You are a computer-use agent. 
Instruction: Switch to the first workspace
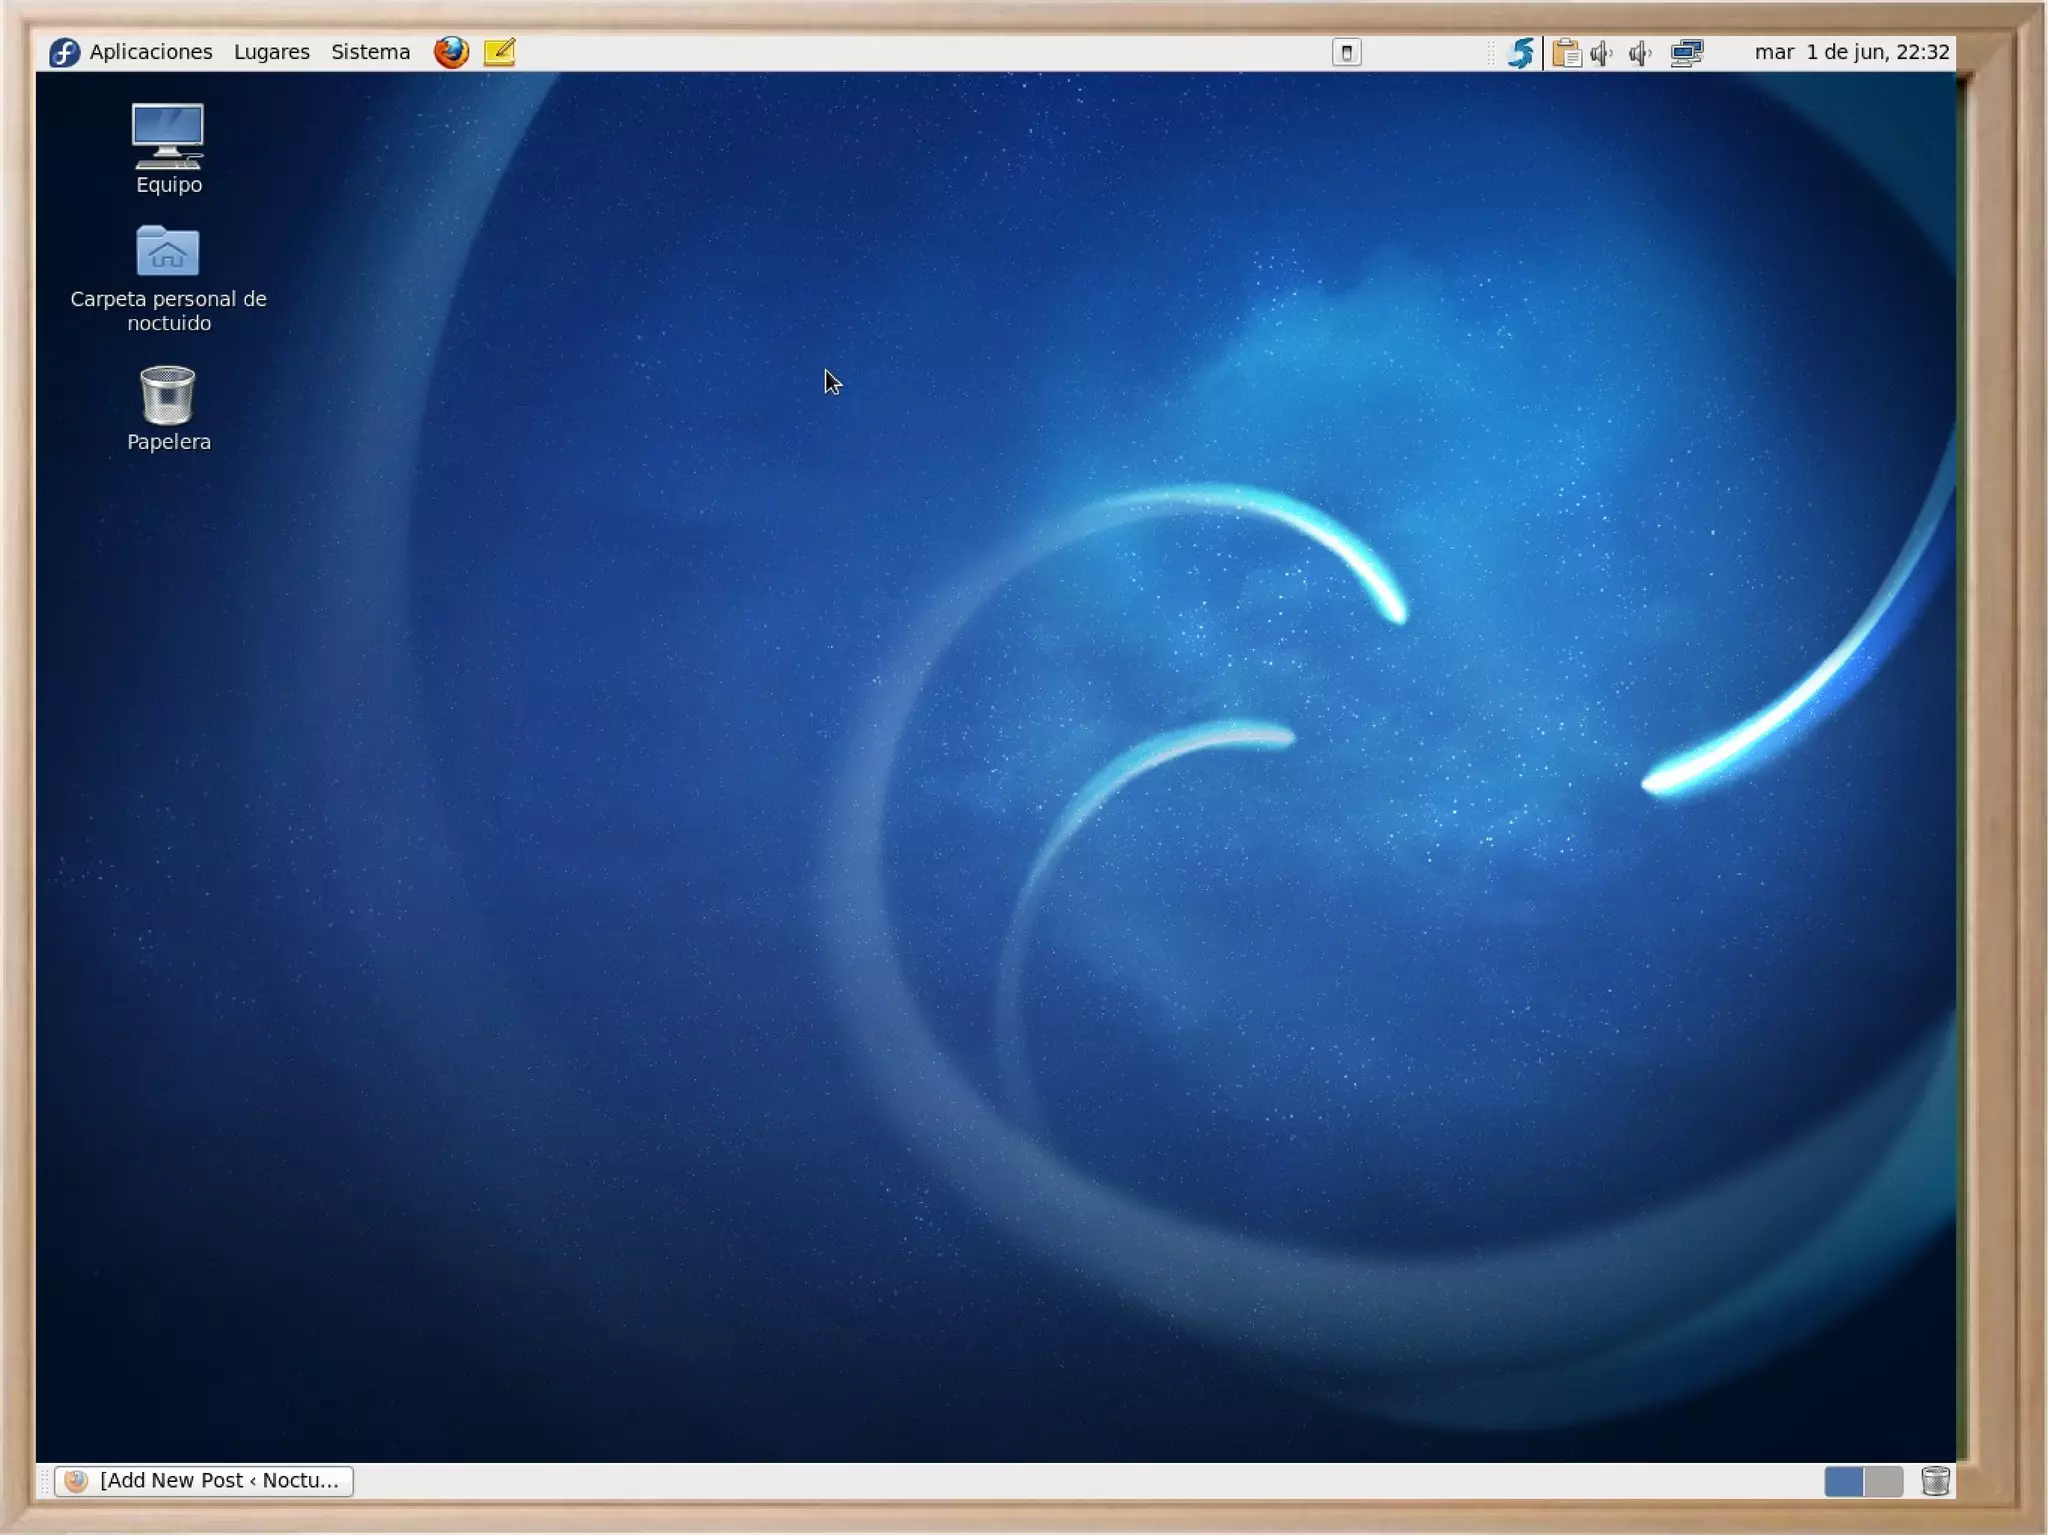coord(1843,1481)
